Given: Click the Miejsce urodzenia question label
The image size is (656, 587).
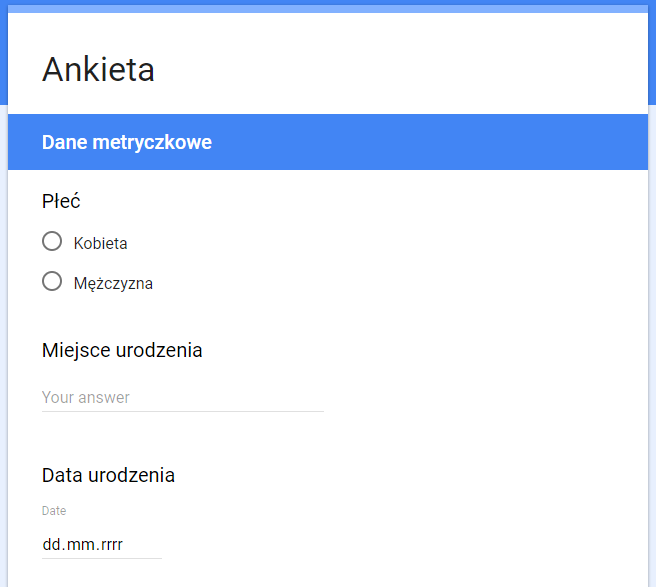Looking at the screenshot, I should pos(122,350).
